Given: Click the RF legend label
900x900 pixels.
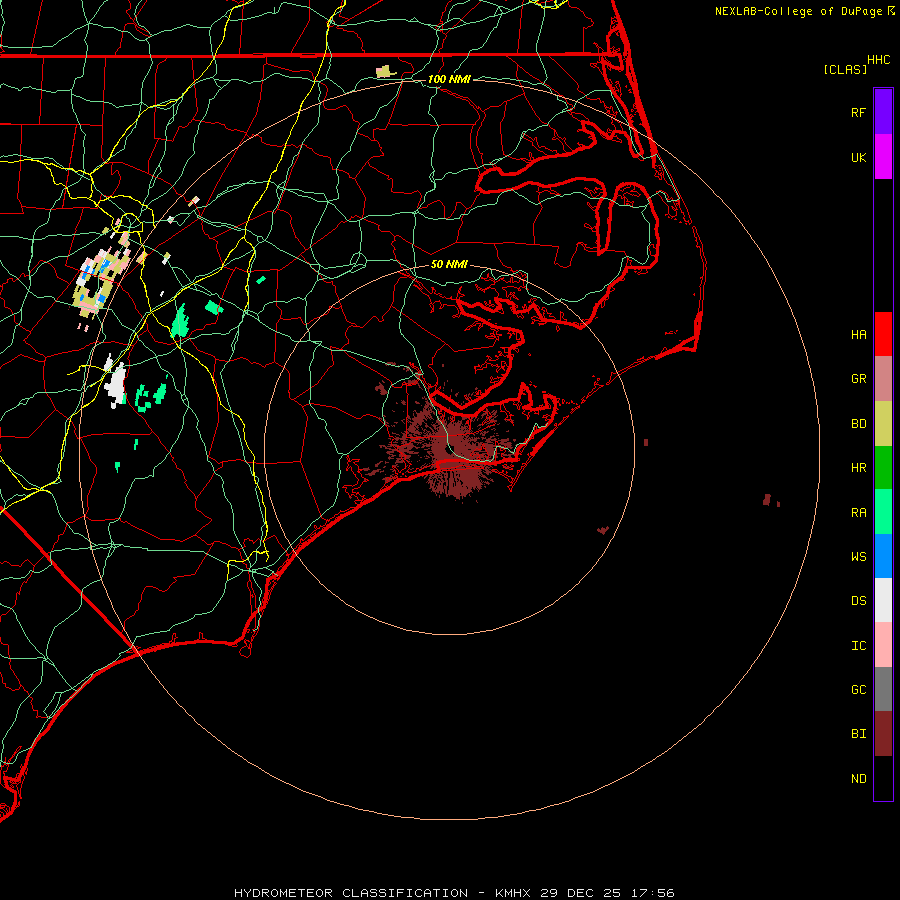Looking at the screenshot, I should [858, 112].
